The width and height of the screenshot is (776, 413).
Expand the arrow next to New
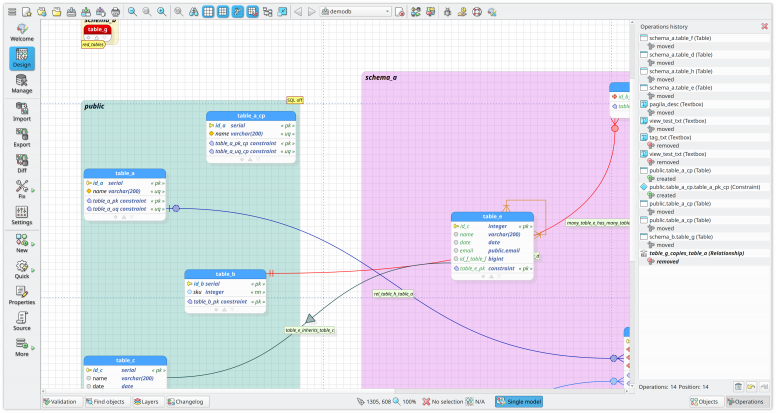pyautogui.click(x=33, y=244)
